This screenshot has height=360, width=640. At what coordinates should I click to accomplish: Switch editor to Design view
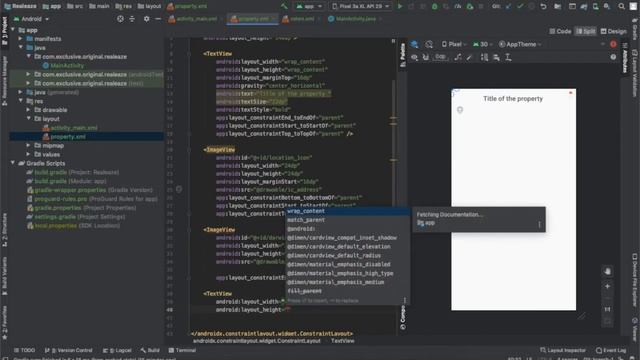click(613, 31)
